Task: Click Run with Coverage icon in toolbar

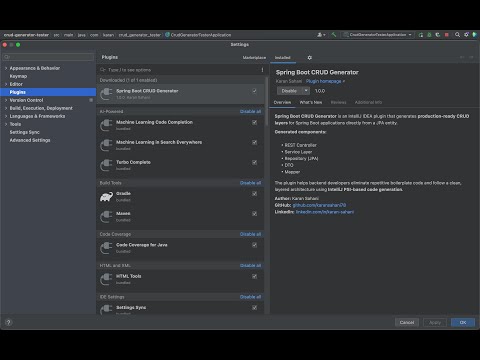Action: (x=438, y=35)
